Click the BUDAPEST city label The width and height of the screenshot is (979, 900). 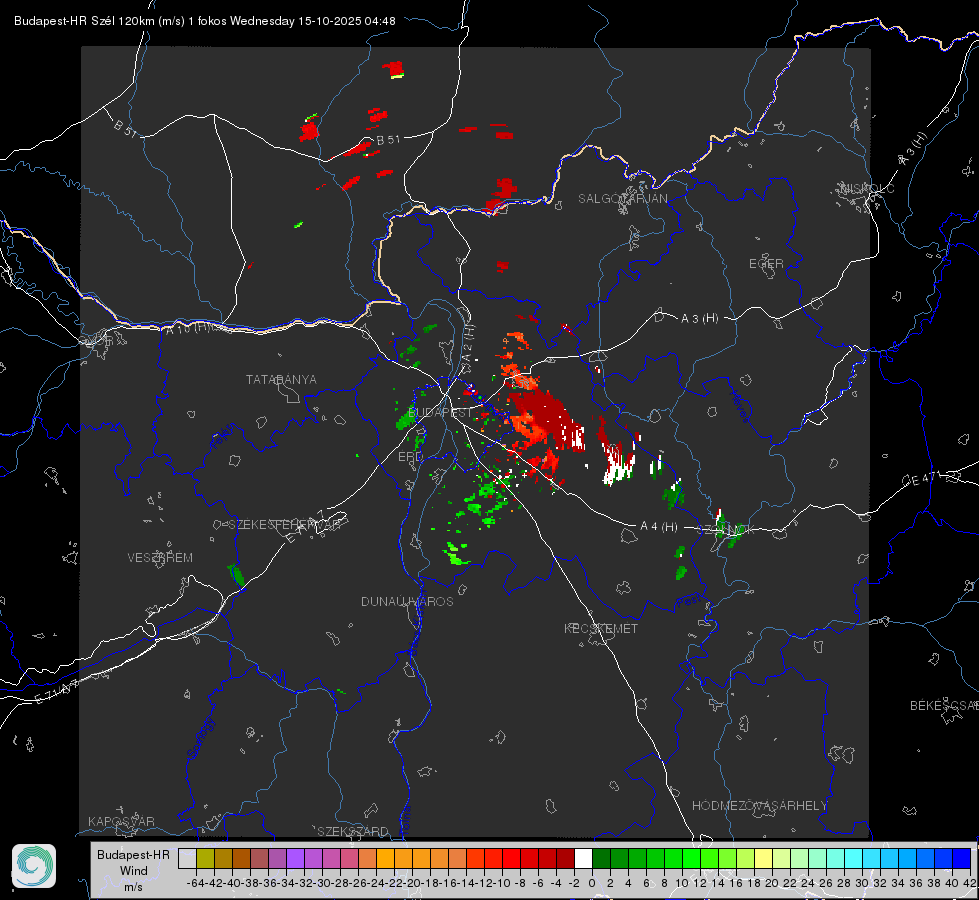pyautogui.click(x=440, y=413)
